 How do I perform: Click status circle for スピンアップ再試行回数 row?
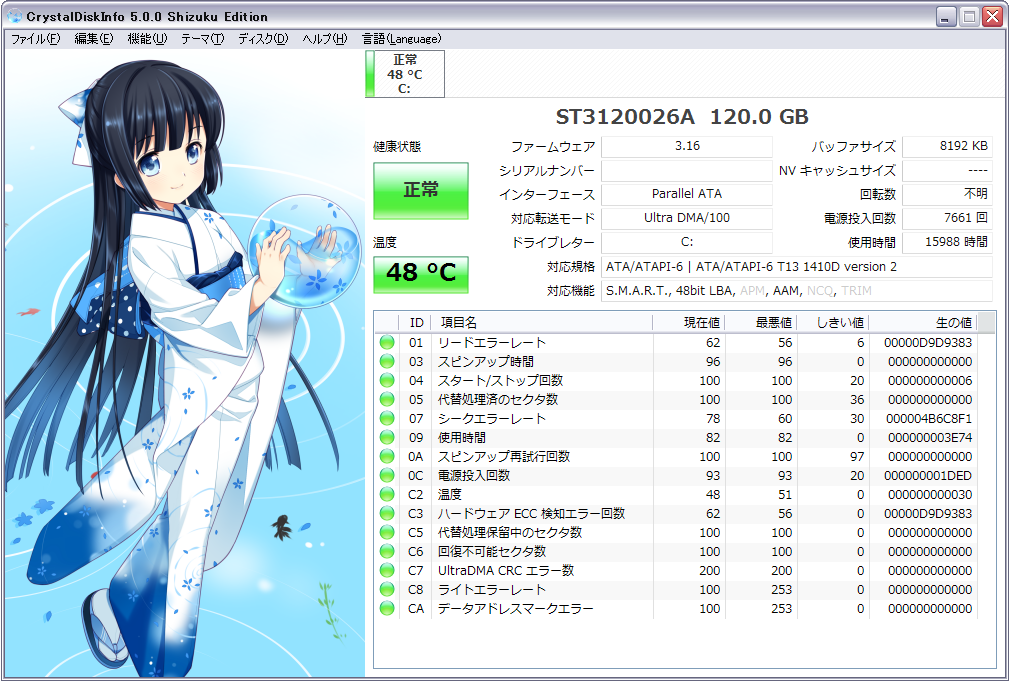point(386,457)
